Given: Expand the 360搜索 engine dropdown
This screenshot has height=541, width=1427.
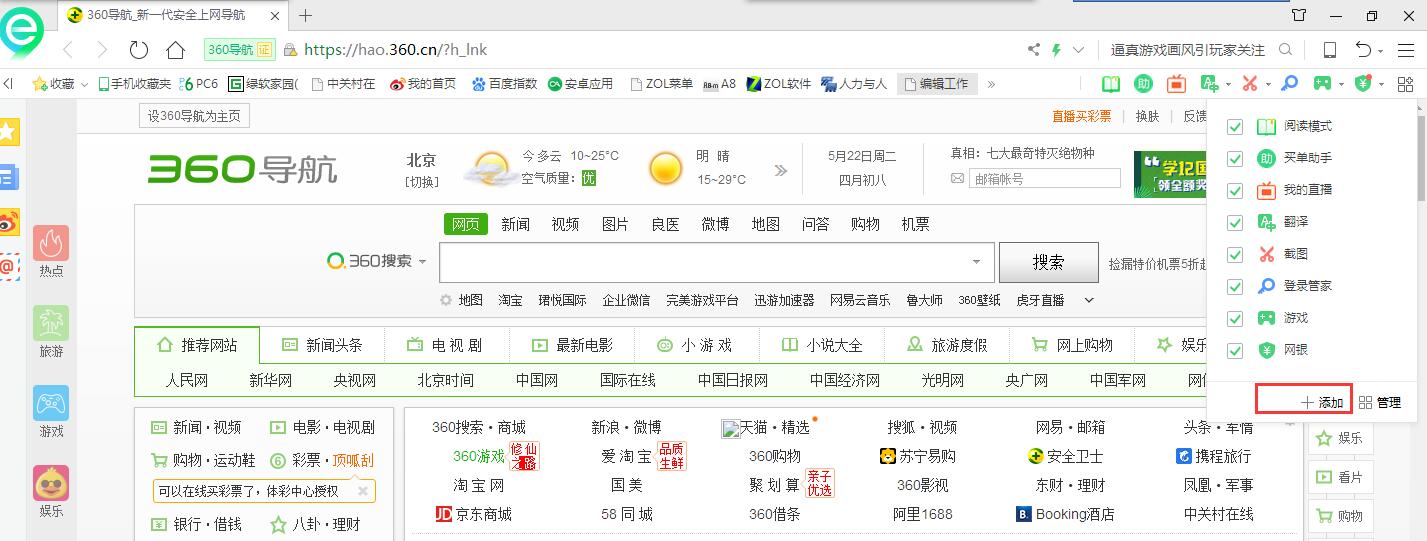Looking at the screenshot, I should [x=422, y=262].
